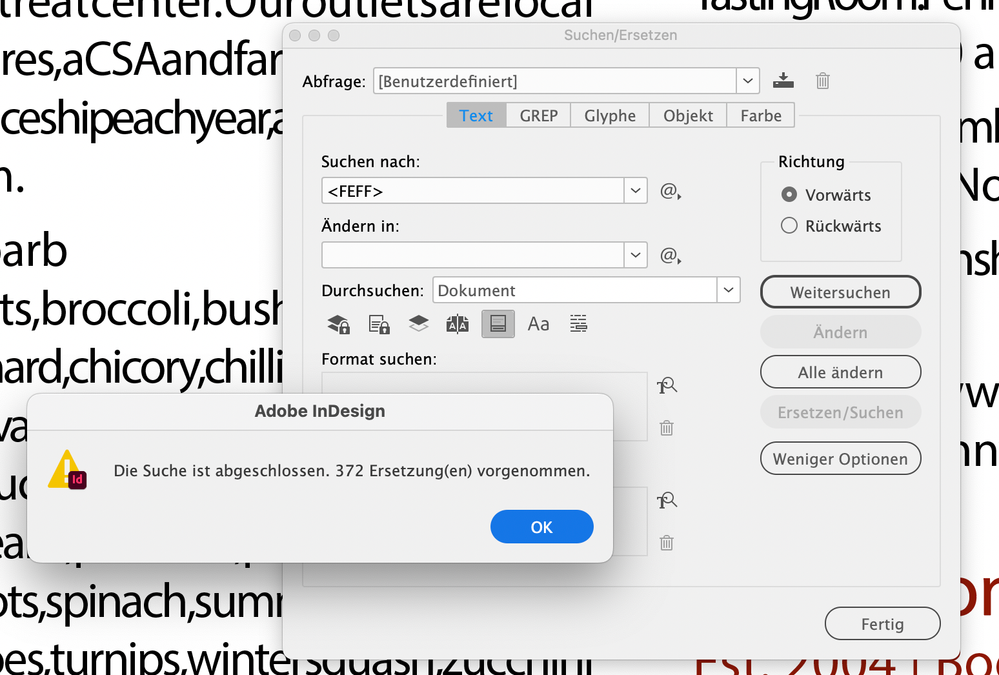The width and height of the screenshot is (999, 675).
Task: Toggle case sensitive Aa icon
Action: pyautogui.click(x=538, y=324)
